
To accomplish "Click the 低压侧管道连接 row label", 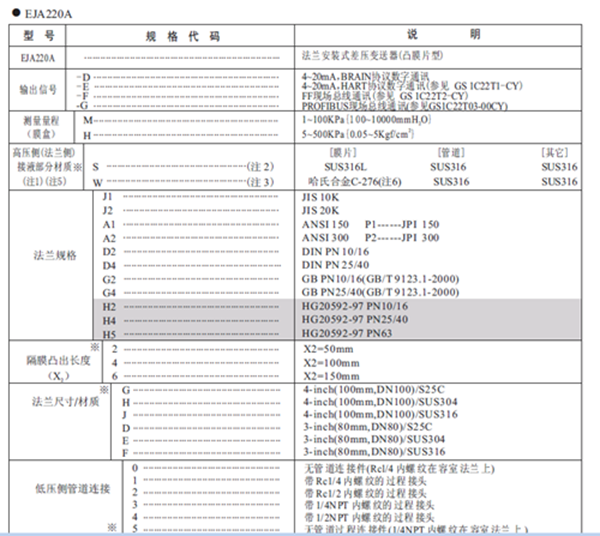I will 73,489.
